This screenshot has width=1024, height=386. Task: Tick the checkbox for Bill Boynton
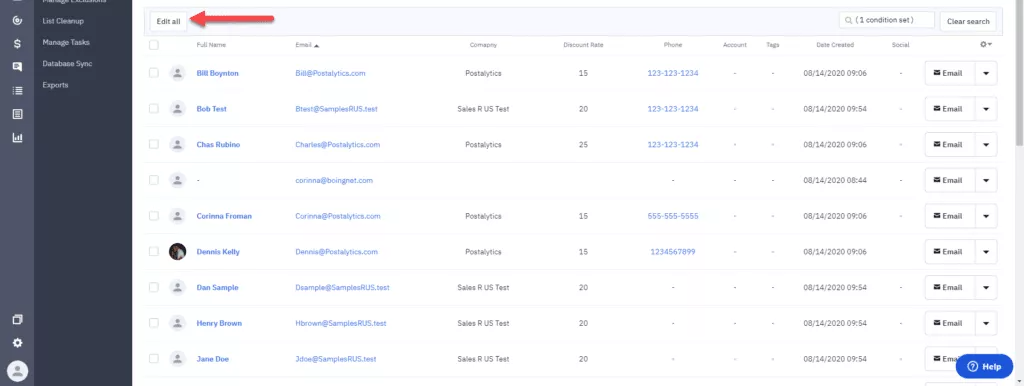click(153, 73)
